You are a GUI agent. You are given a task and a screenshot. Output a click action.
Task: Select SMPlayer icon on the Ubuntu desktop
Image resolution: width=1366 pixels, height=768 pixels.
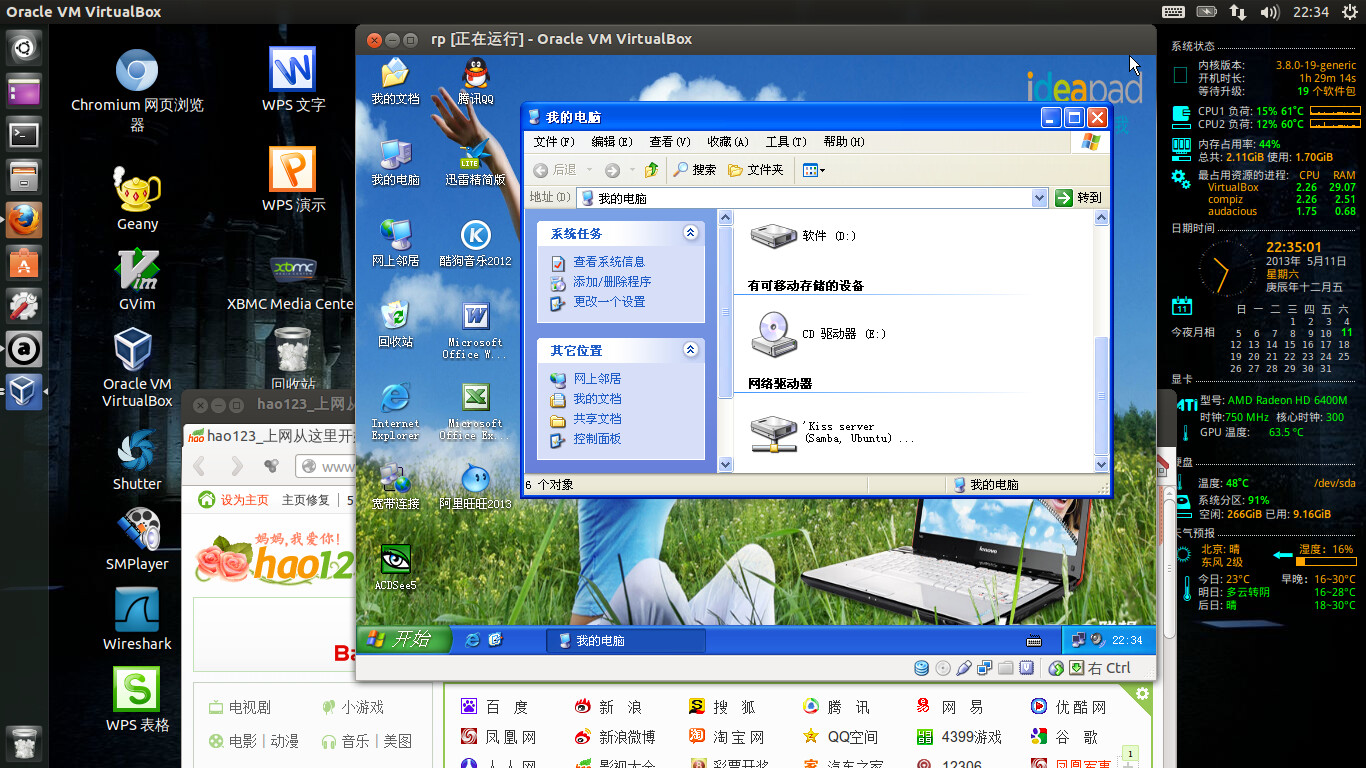[x=137, y=539]
